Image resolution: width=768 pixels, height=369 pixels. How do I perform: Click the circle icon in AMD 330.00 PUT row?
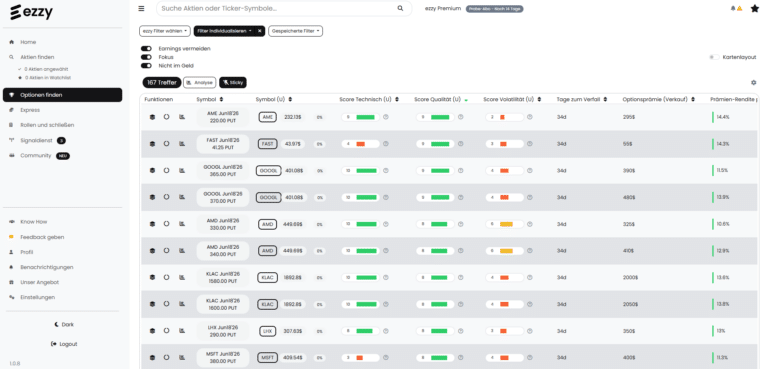[167, 224]
